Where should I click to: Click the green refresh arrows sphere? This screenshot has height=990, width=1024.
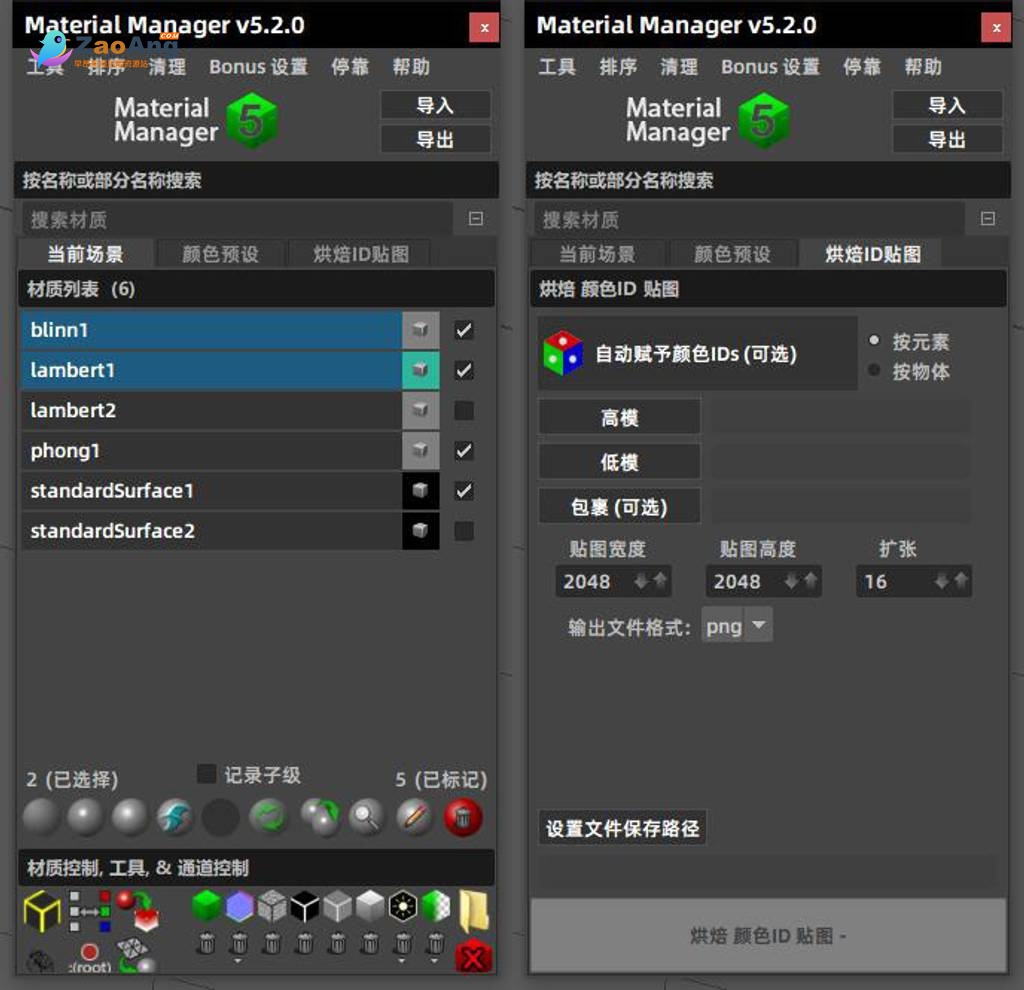point(269,816)
